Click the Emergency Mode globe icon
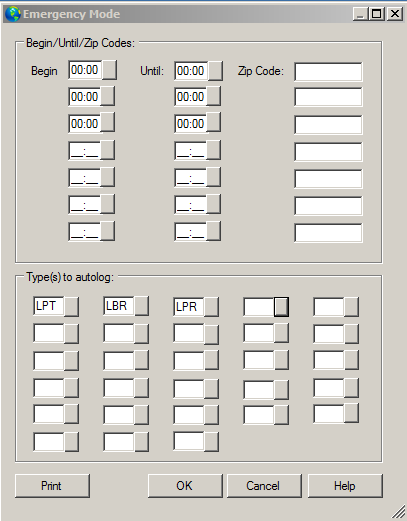This screenshot has width=407, height=521. coord(13,14)
